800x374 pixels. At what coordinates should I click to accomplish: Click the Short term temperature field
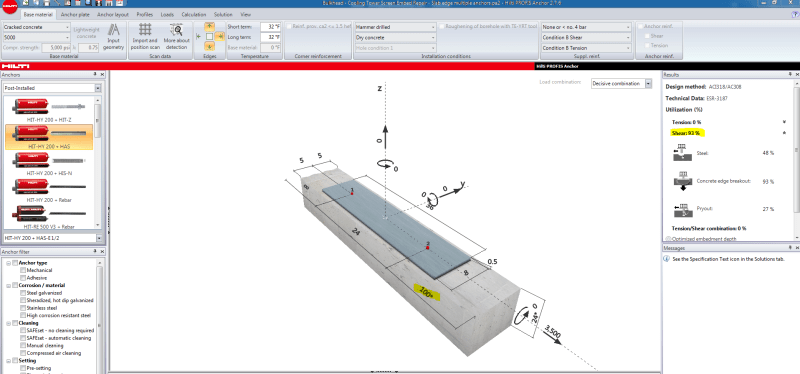tap(270, 27)
